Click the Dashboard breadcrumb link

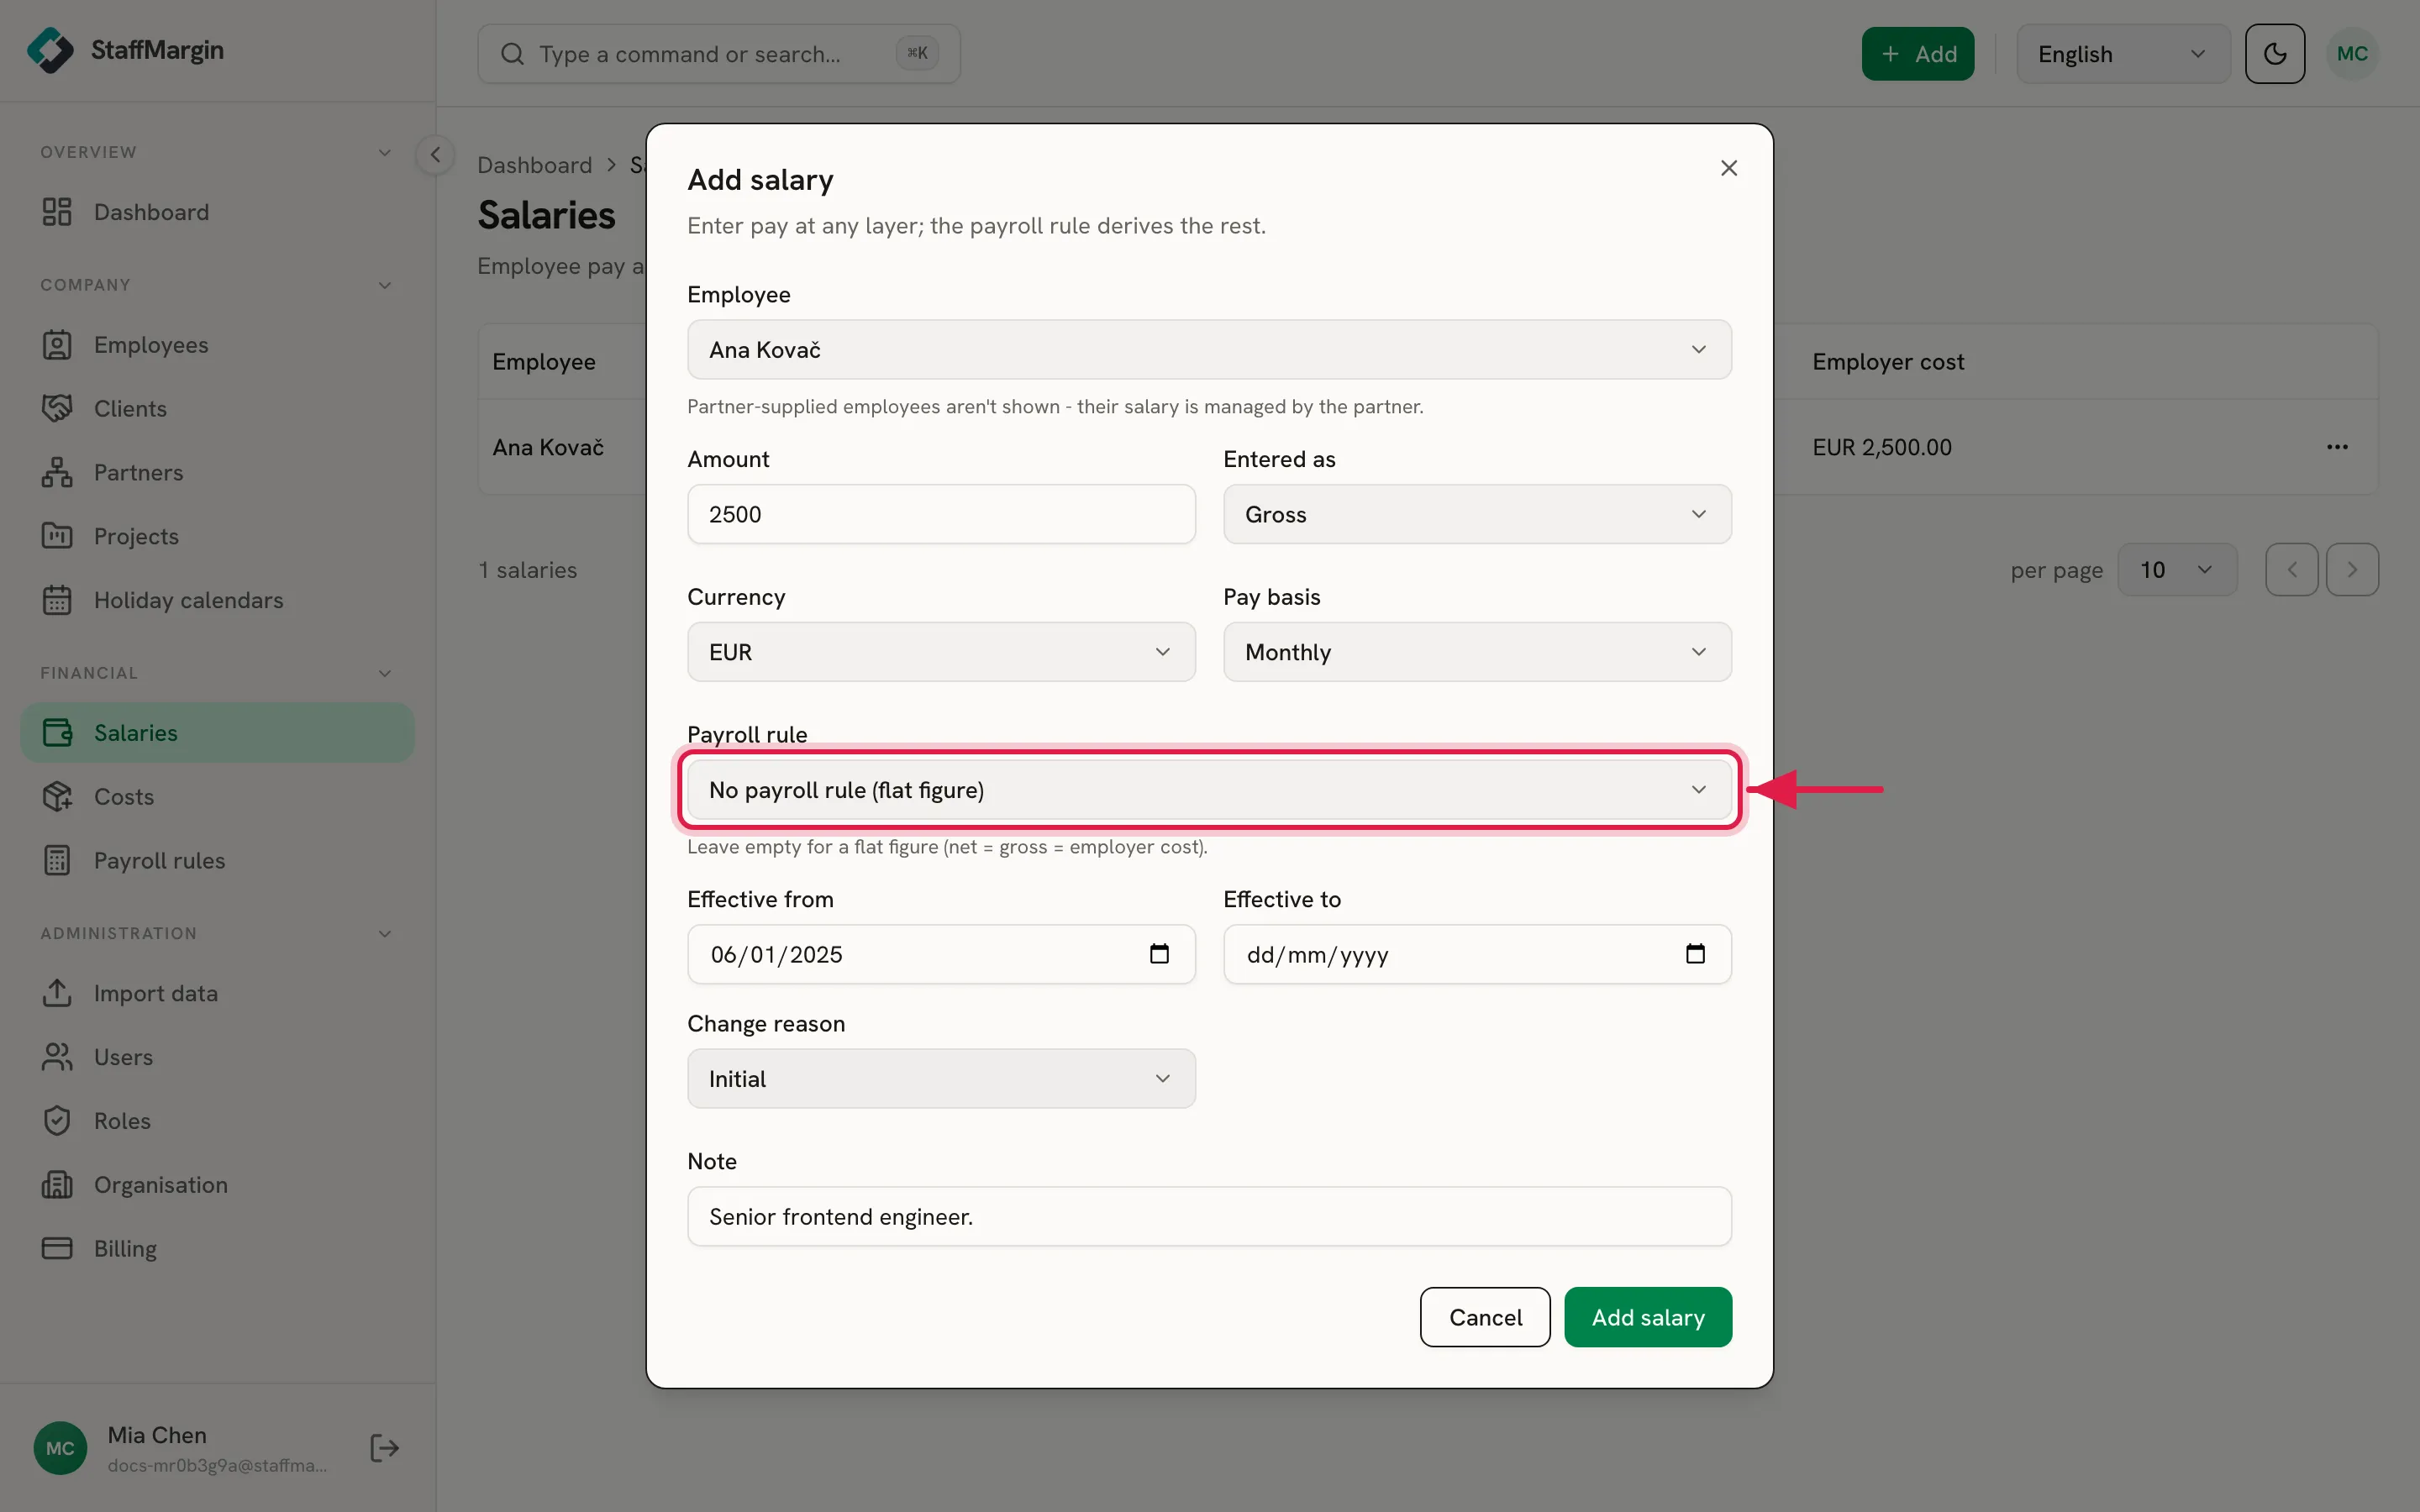(x=535, y=165)
